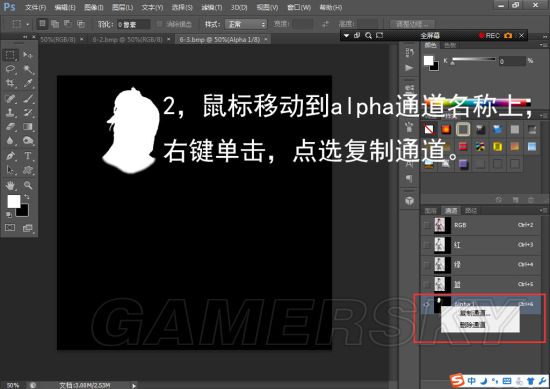Toggle Quick Mask mode
Viewport: 550px width, 389px height.
pyautogui.click(x=10, y=228)
